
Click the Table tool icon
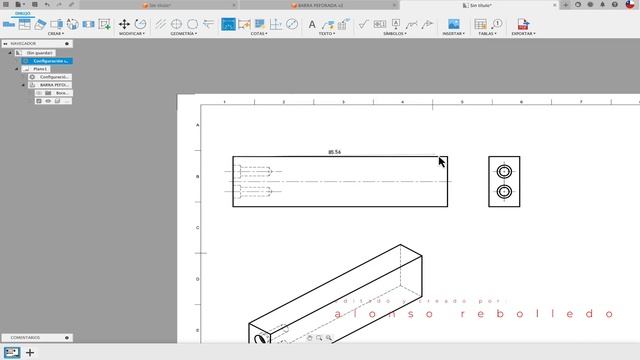pyautogui.click(x=480, y=24)
